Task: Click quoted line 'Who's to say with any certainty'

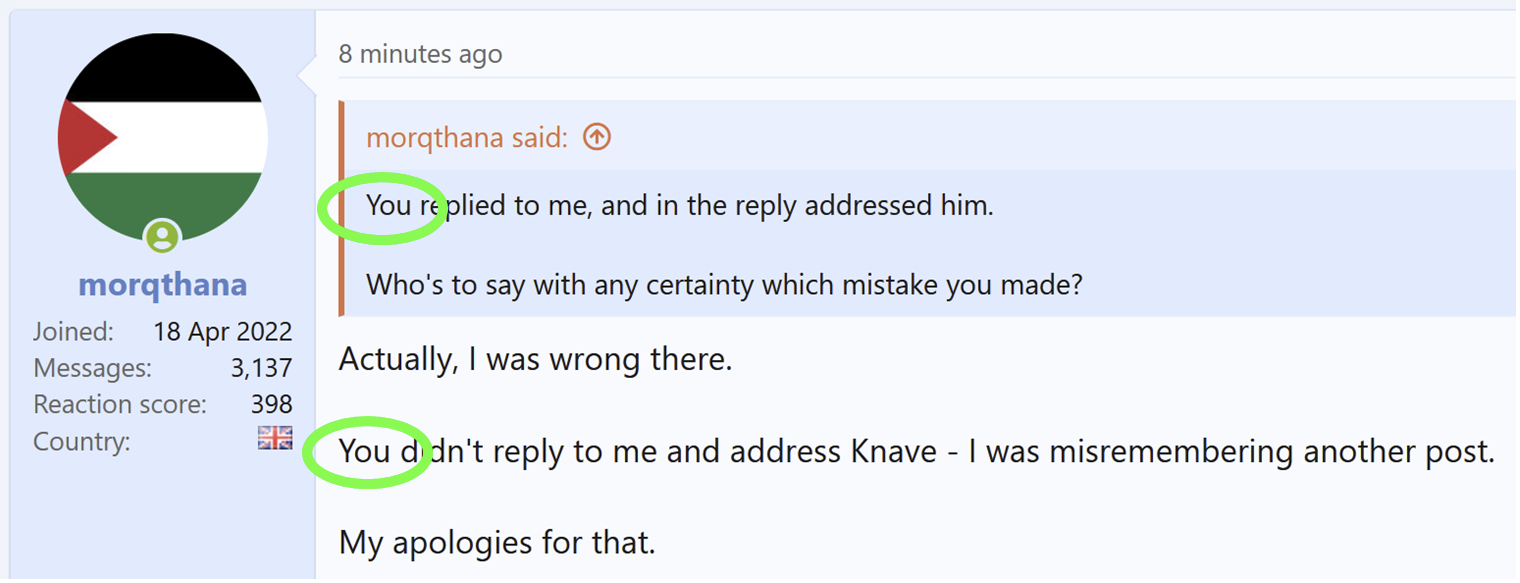Action: (x=724, y=285)
